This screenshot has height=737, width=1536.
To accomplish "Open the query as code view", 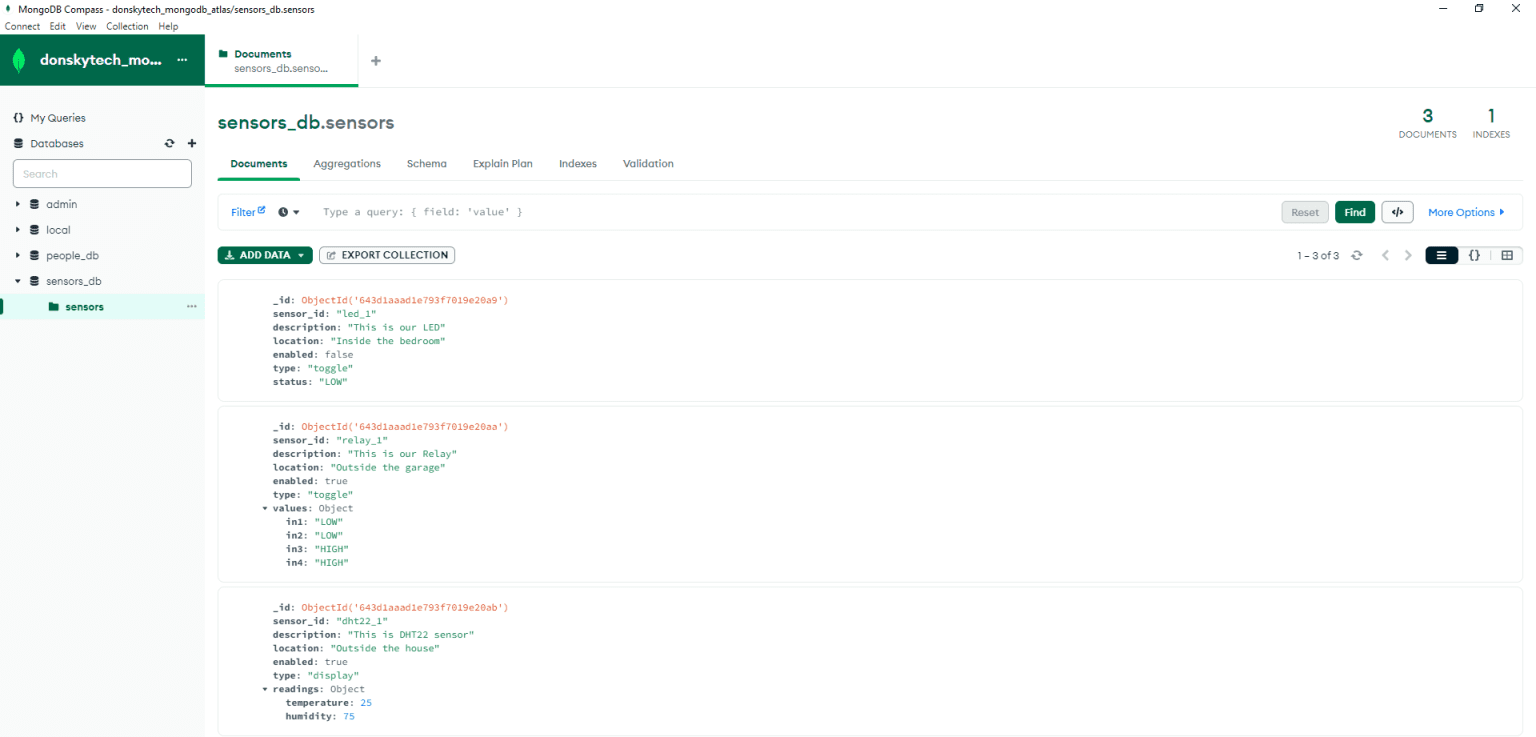I will point(1397,211).
